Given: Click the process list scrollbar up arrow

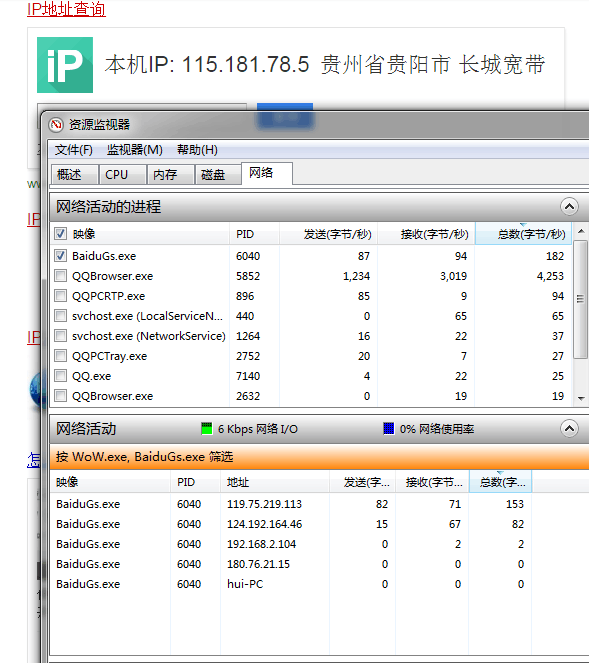Looking at the screenshot, I should (x=581, y=231).
